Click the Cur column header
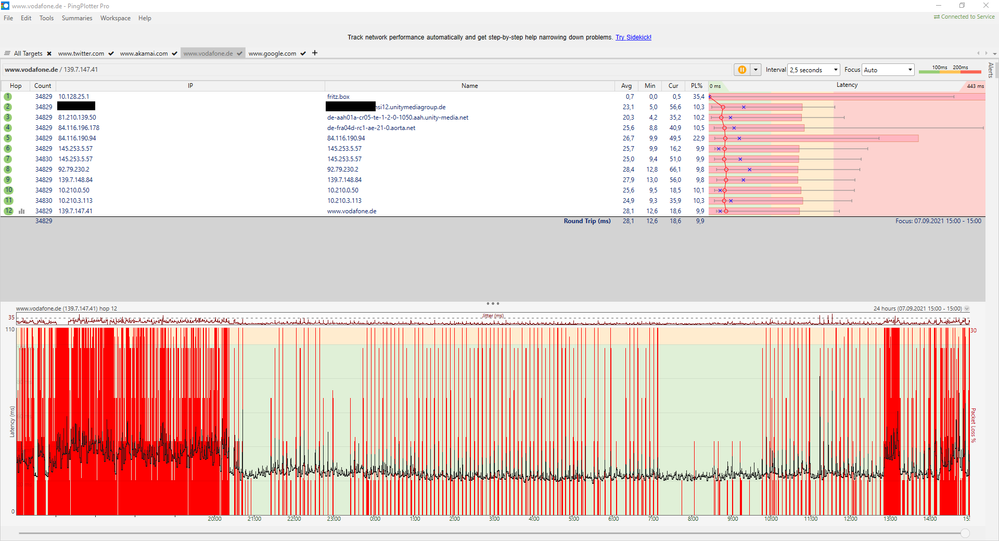The height and width of the screenshot is (541, 999). tap(673, 85)
